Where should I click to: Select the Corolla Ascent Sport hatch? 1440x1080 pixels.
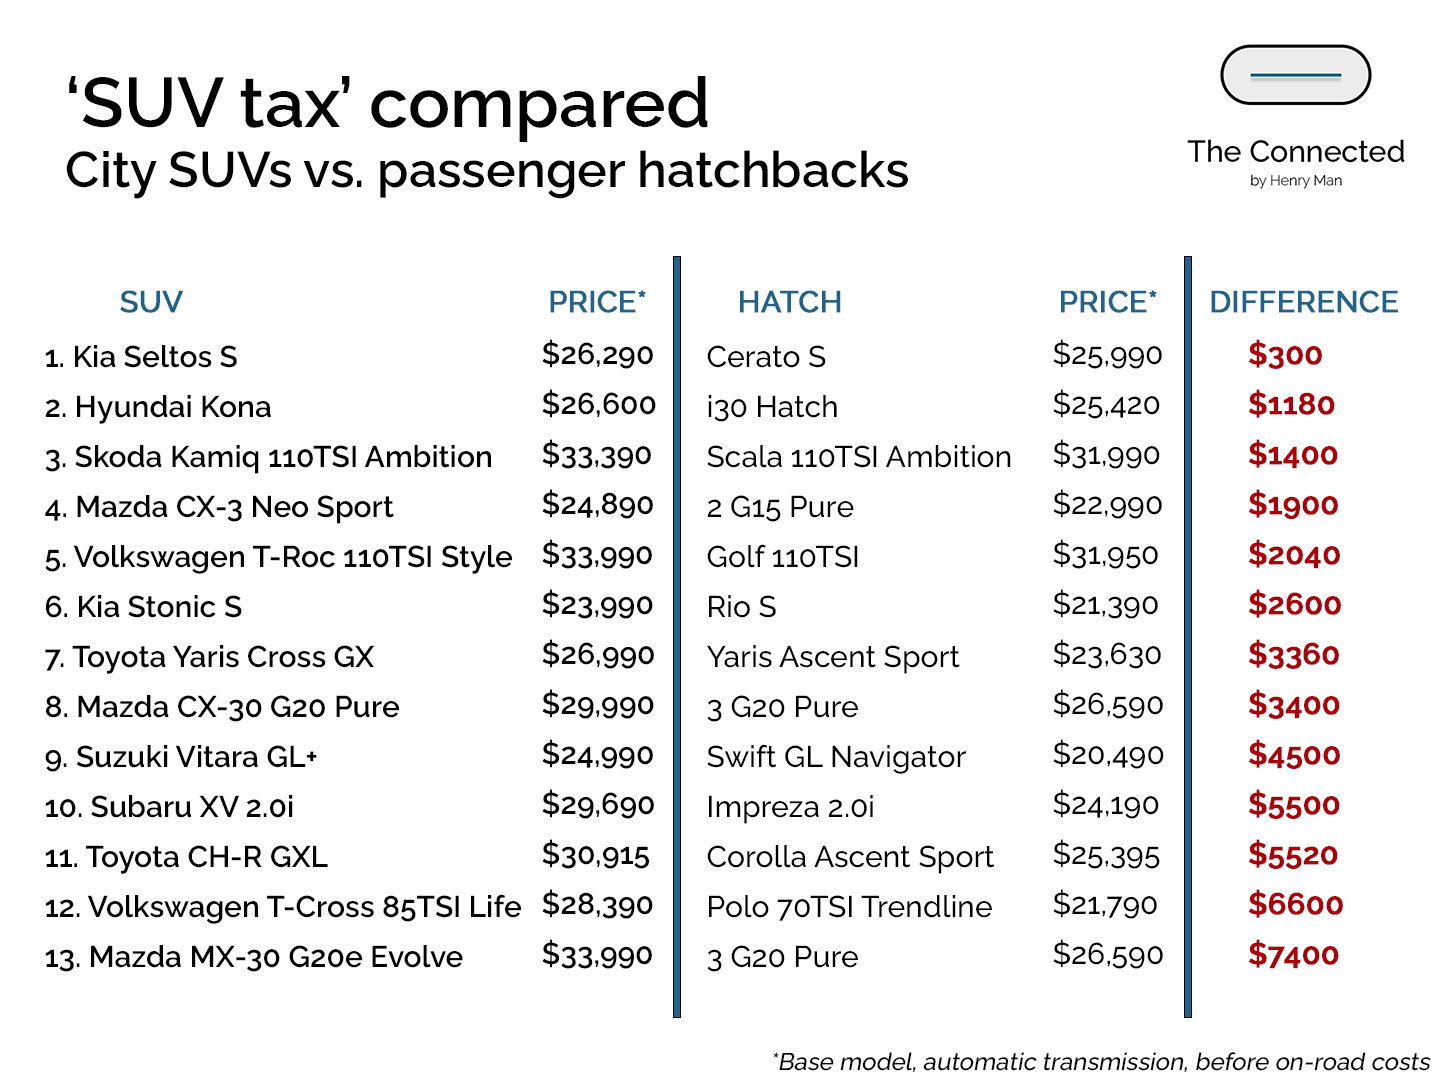pos(850,857)
